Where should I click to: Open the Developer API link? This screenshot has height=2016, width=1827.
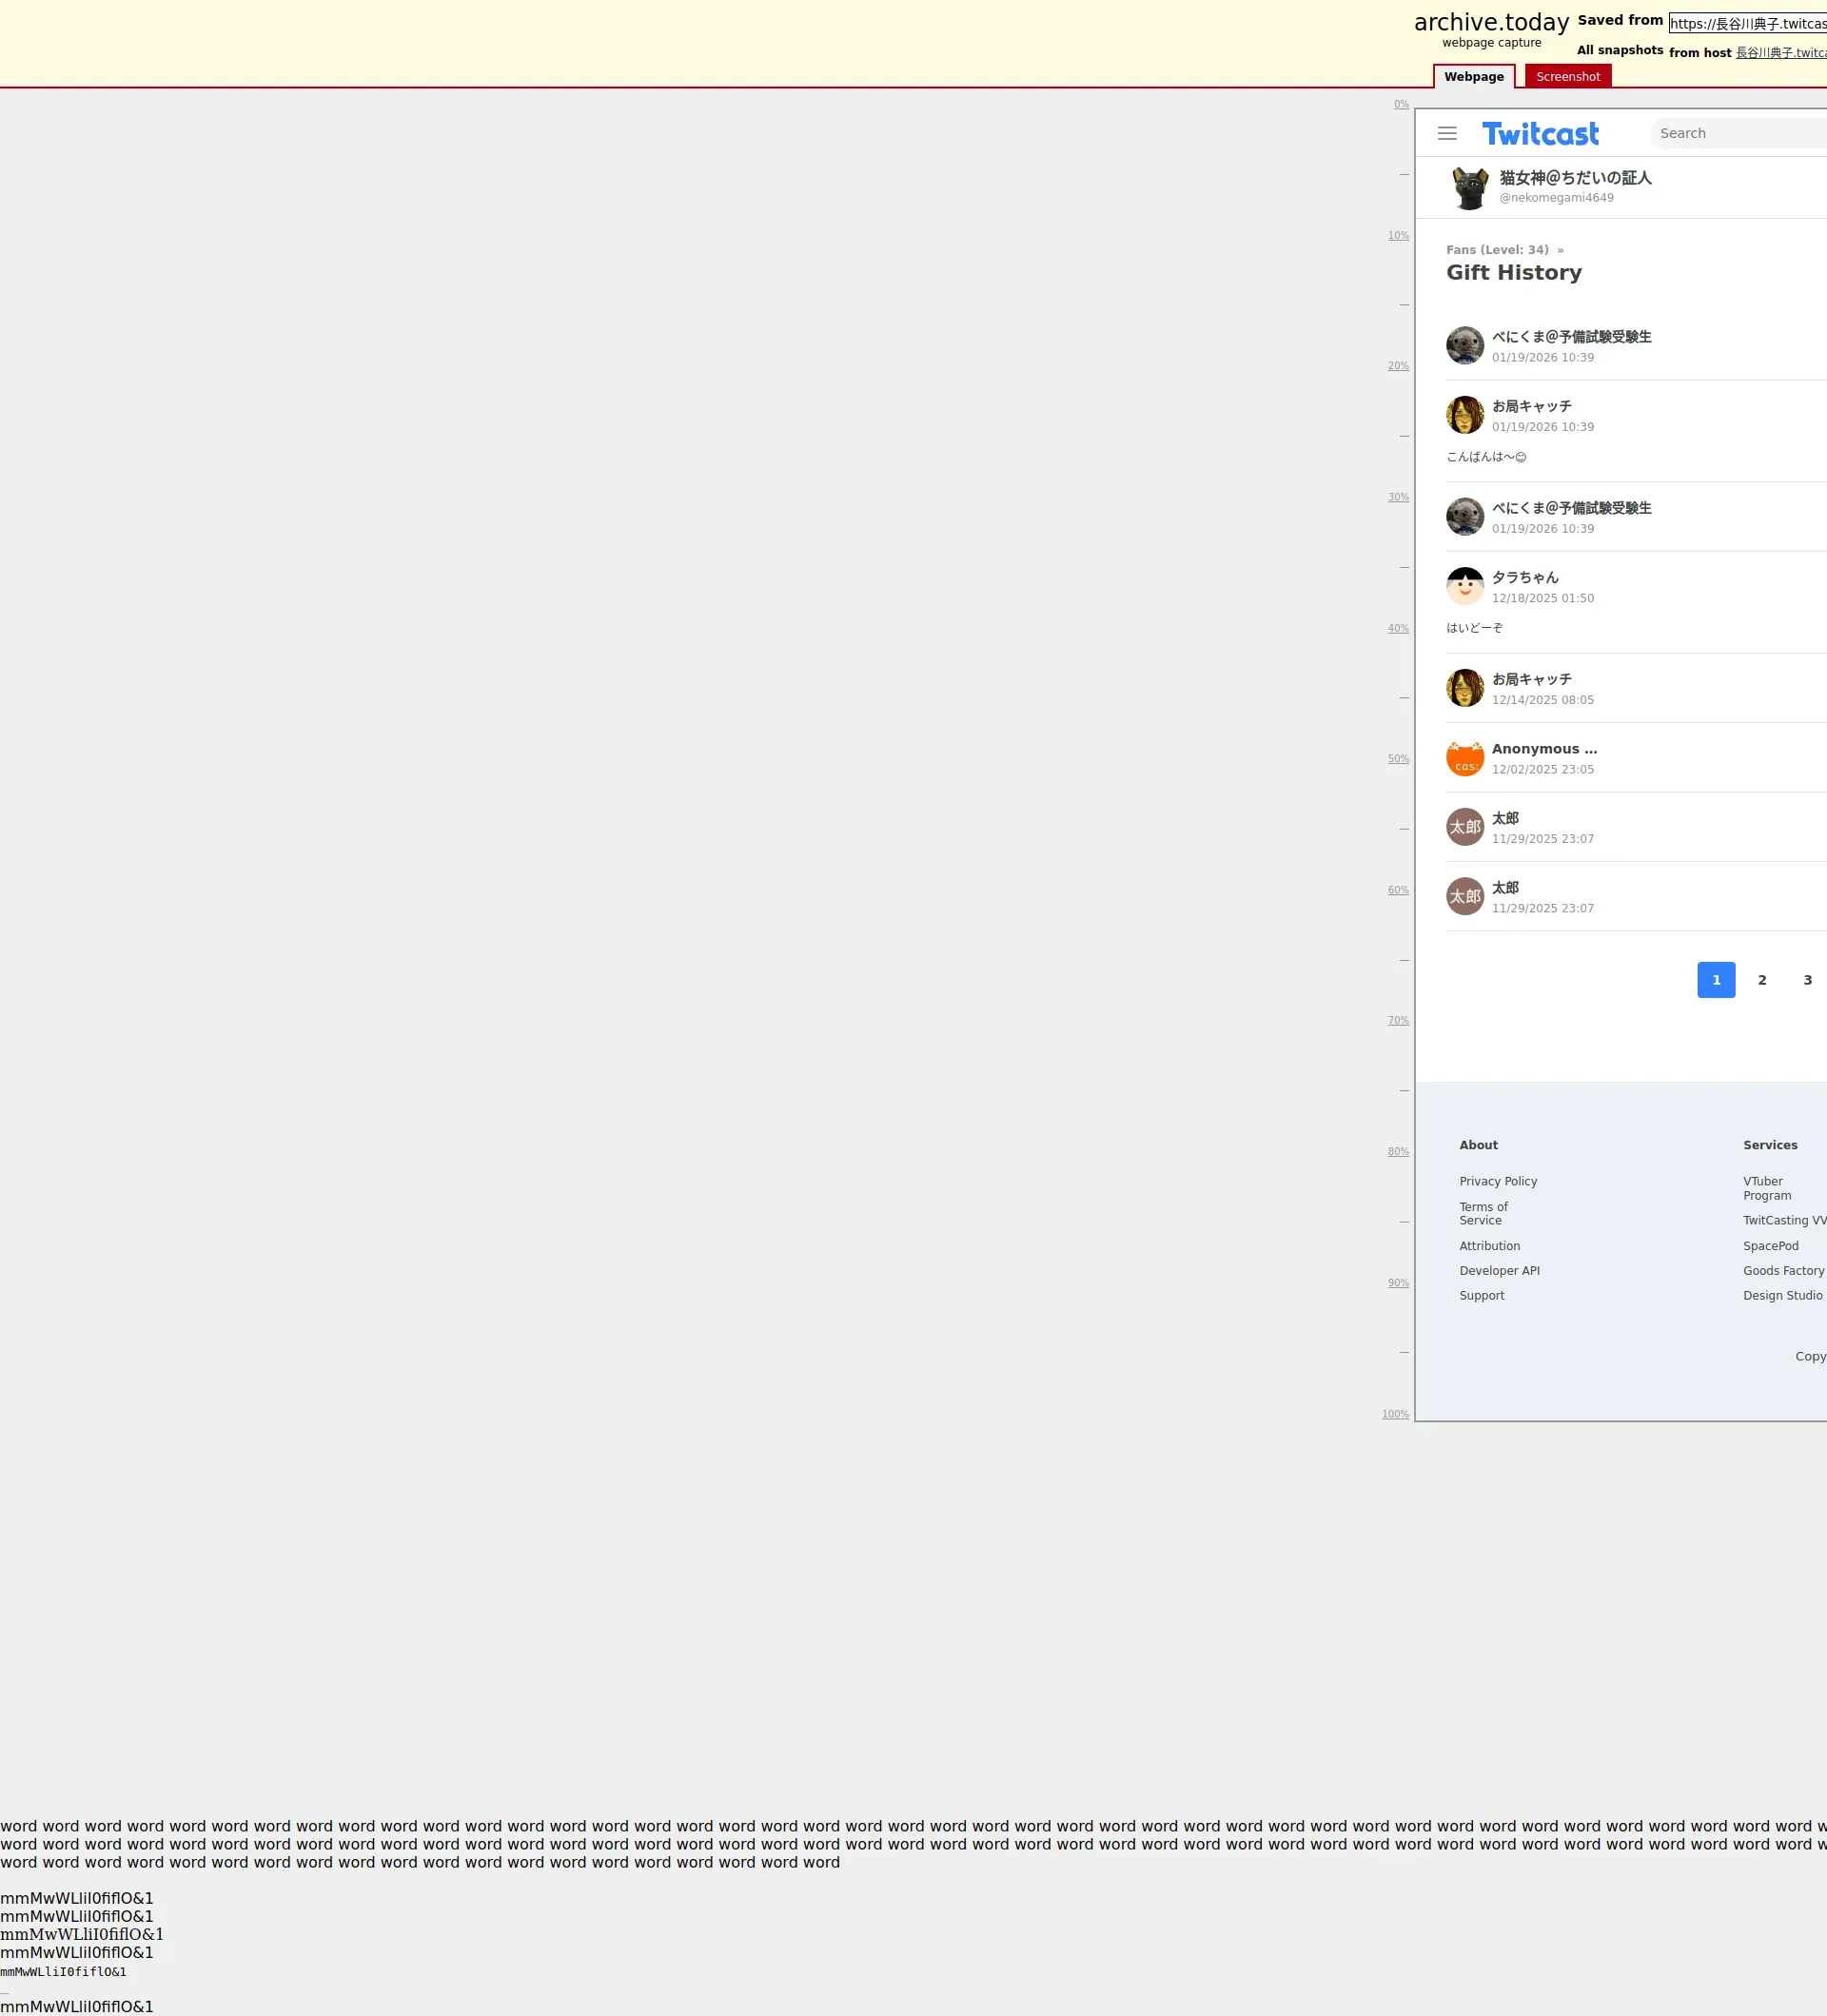point(1498,1272)
